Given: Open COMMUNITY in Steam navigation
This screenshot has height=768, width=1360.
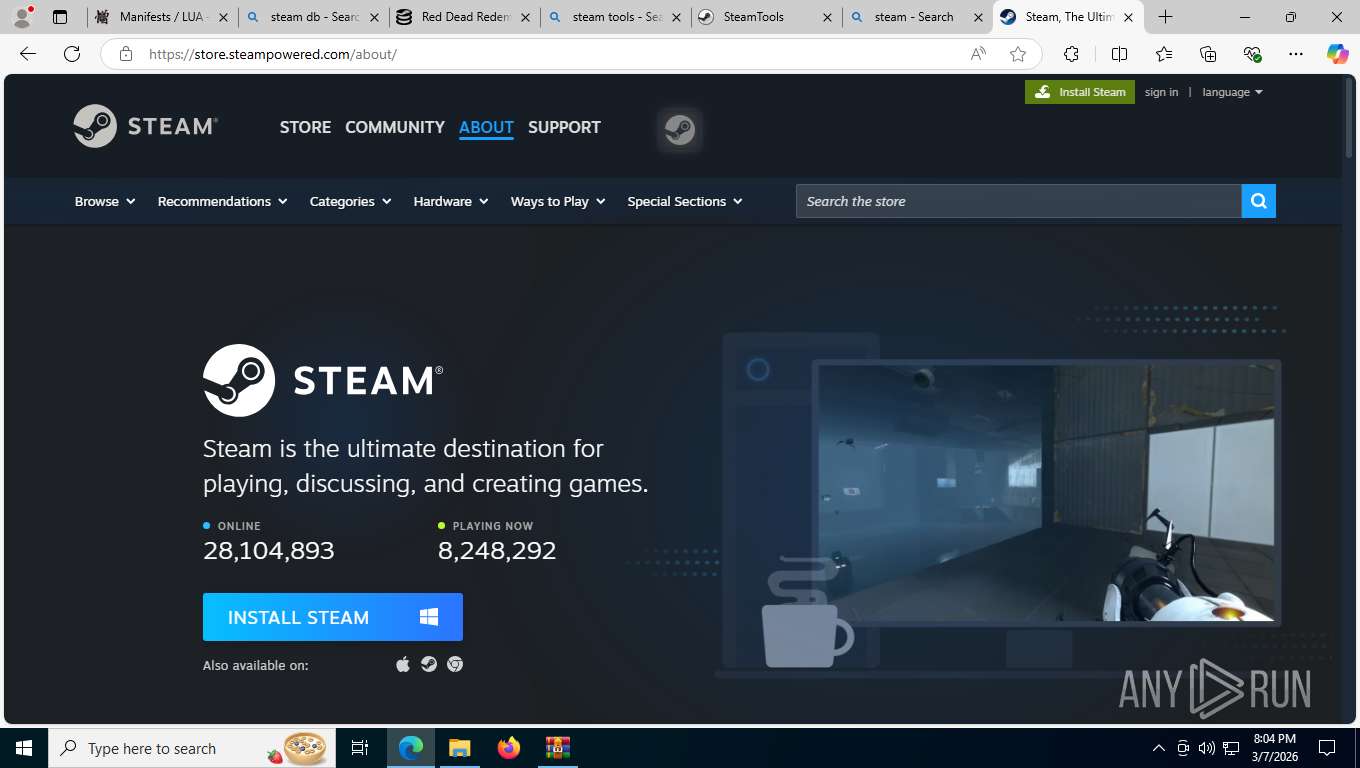Looking at the screenshot, I should point(395,127).
